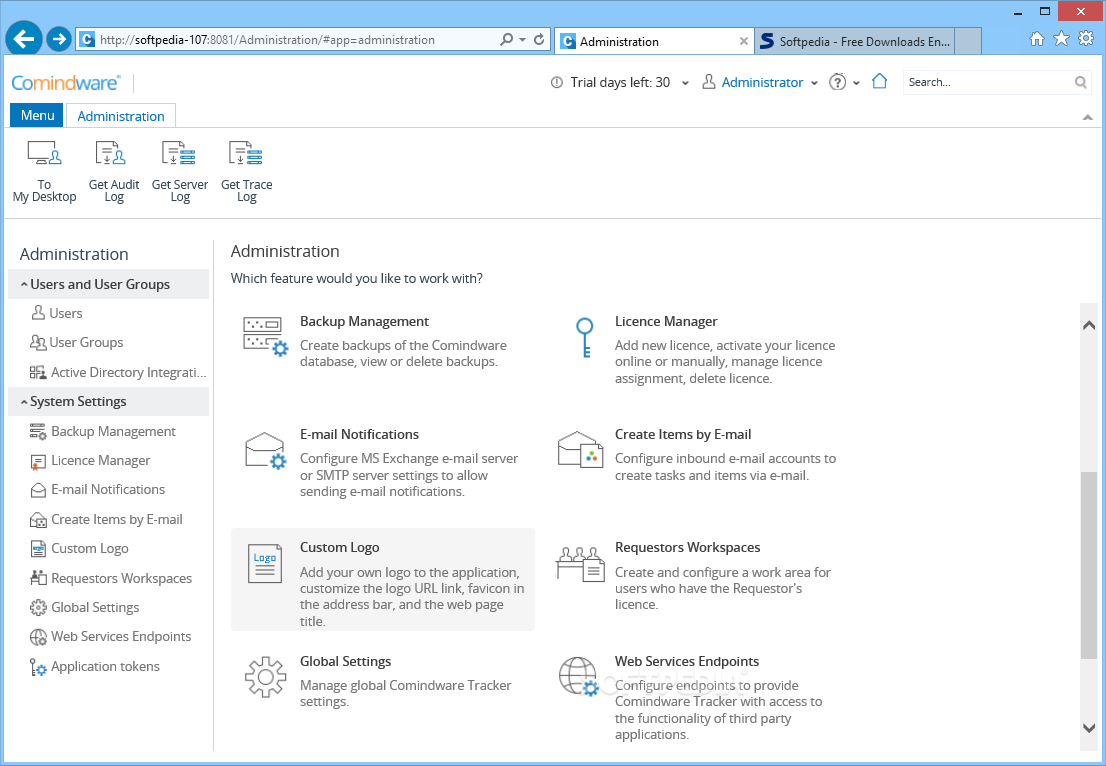Open the Global Settings heading link
Viewport: 1106px width, 766px height.
(x=345, y=661)
